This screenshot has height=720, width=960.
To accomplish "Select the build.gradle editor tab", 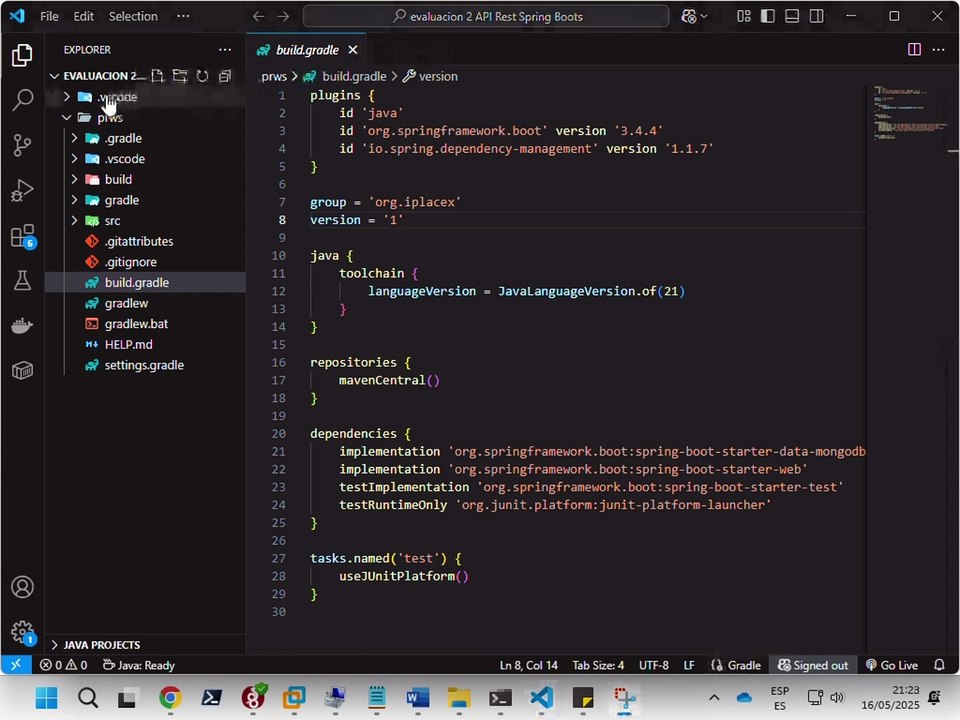I will [306, 50].
